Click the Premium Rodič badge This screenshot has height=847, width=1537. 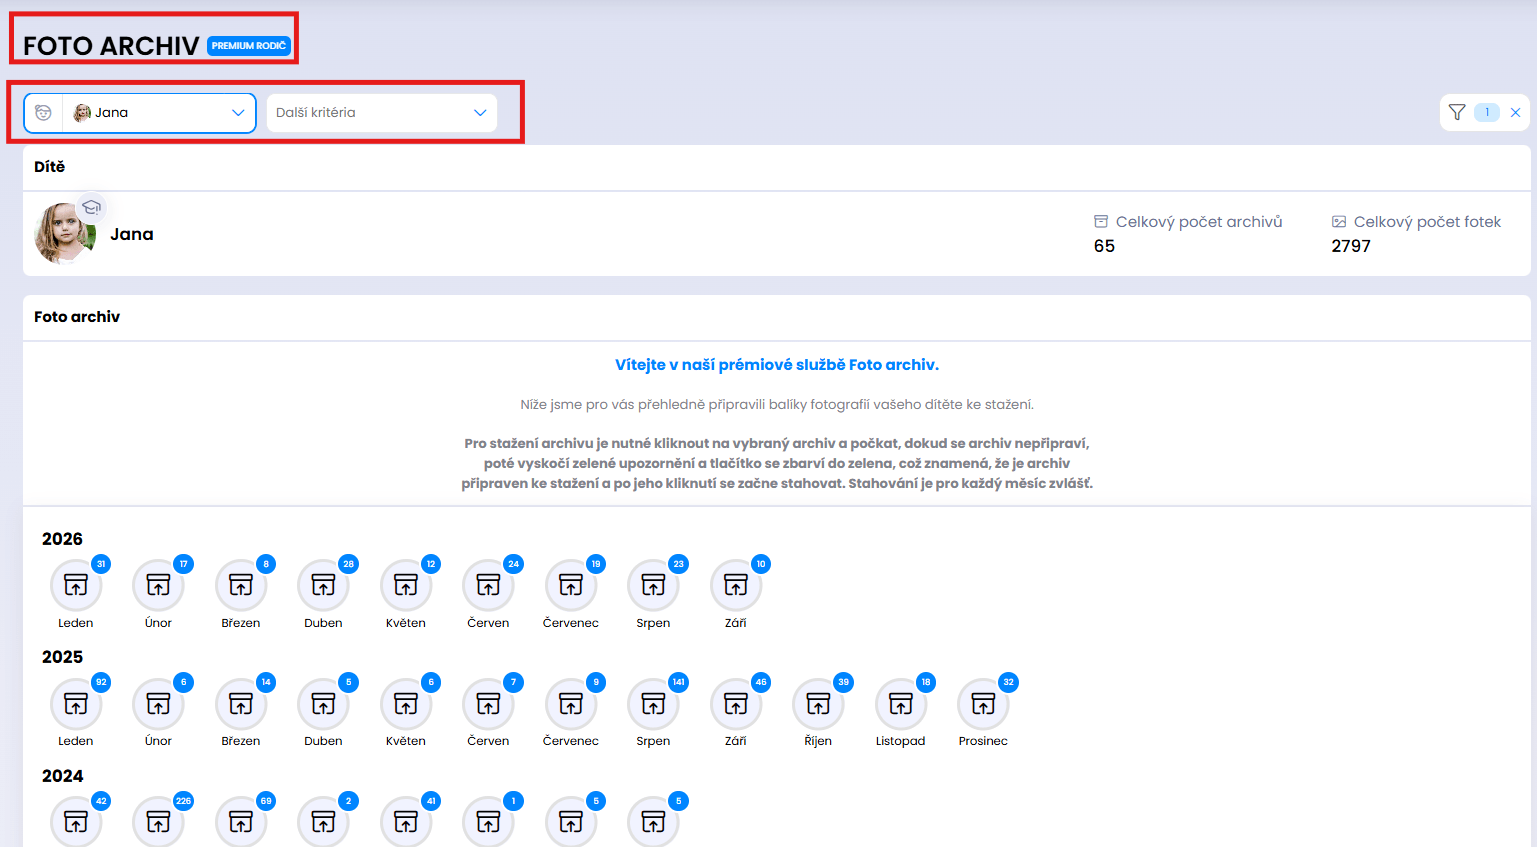pos(249,46)
